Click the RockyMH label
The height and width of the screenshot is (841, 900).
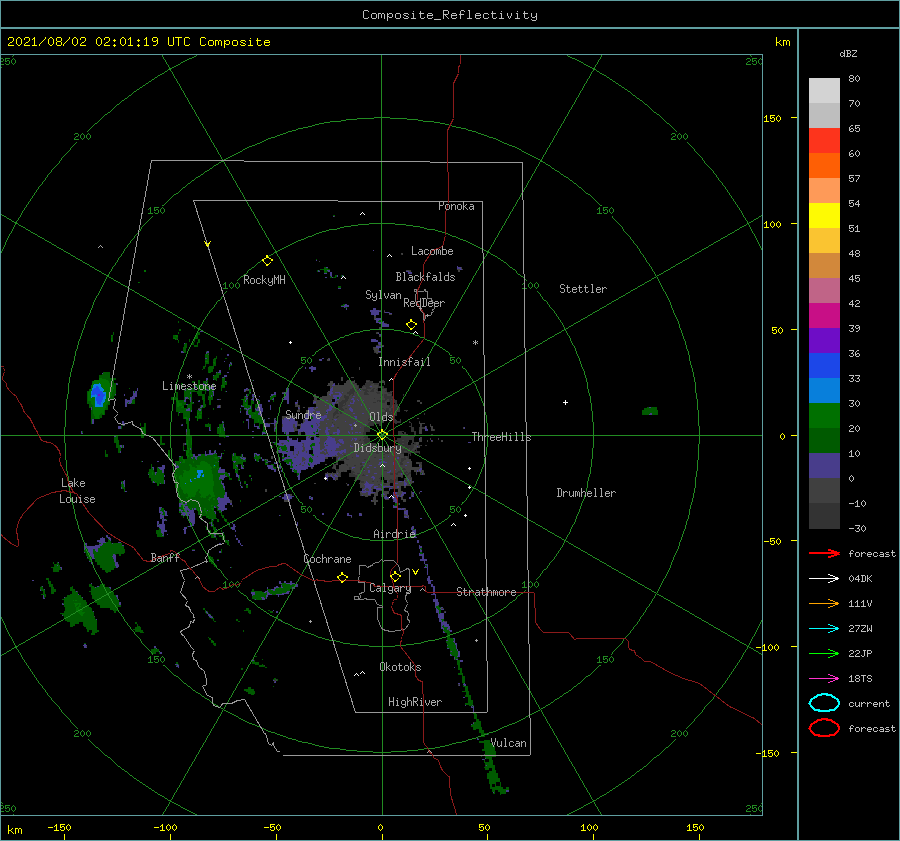pyautogui.click(x=264, y=280)
